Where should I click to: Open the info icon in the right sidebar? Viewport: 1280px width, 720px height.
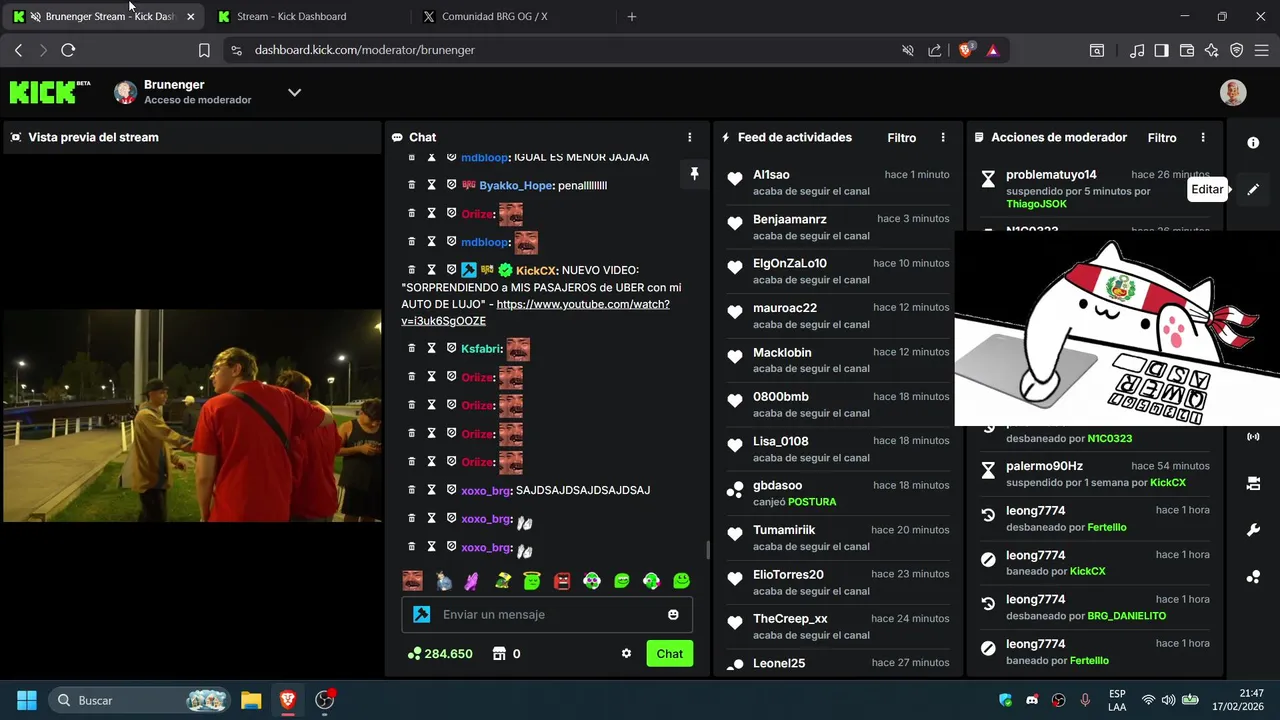click(1253, 143)
